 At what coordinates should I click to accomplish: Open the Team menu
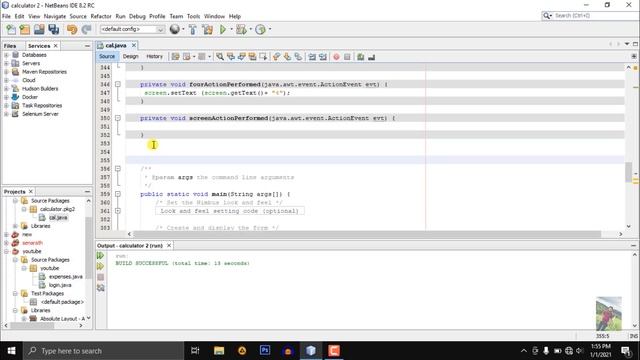point(176,16)
